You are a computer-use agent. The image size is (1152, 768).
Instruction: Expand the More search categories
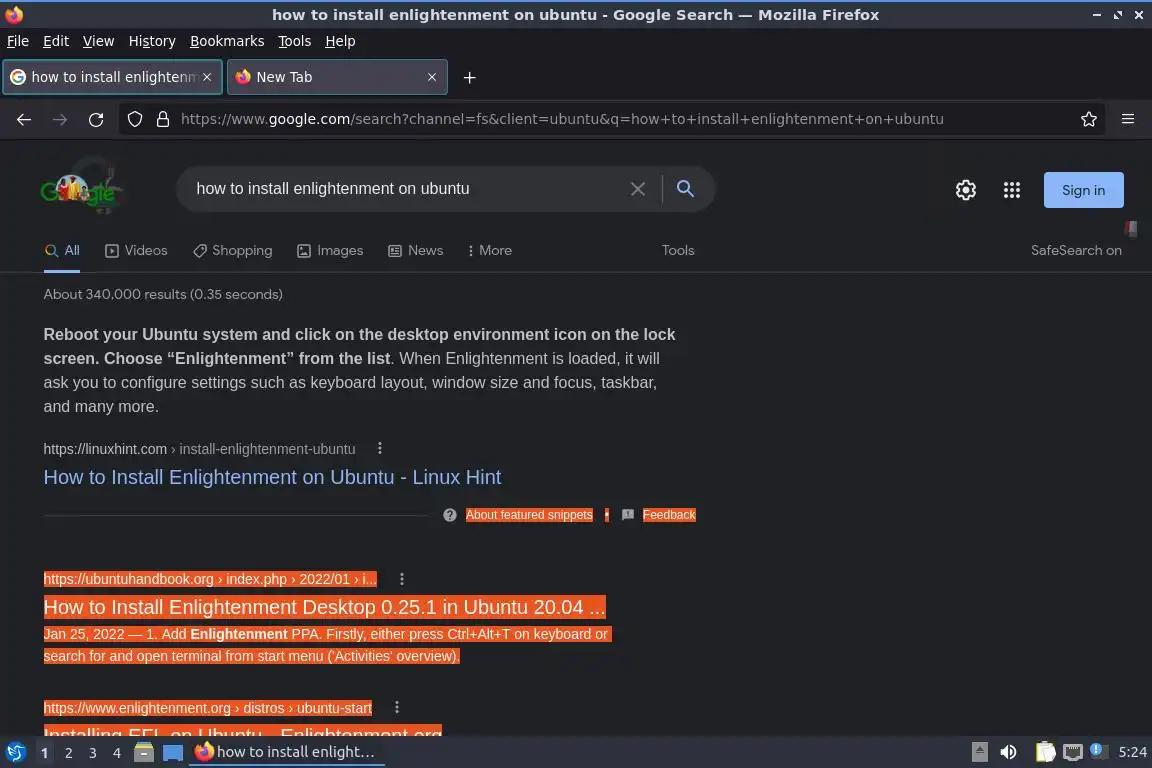489,251
